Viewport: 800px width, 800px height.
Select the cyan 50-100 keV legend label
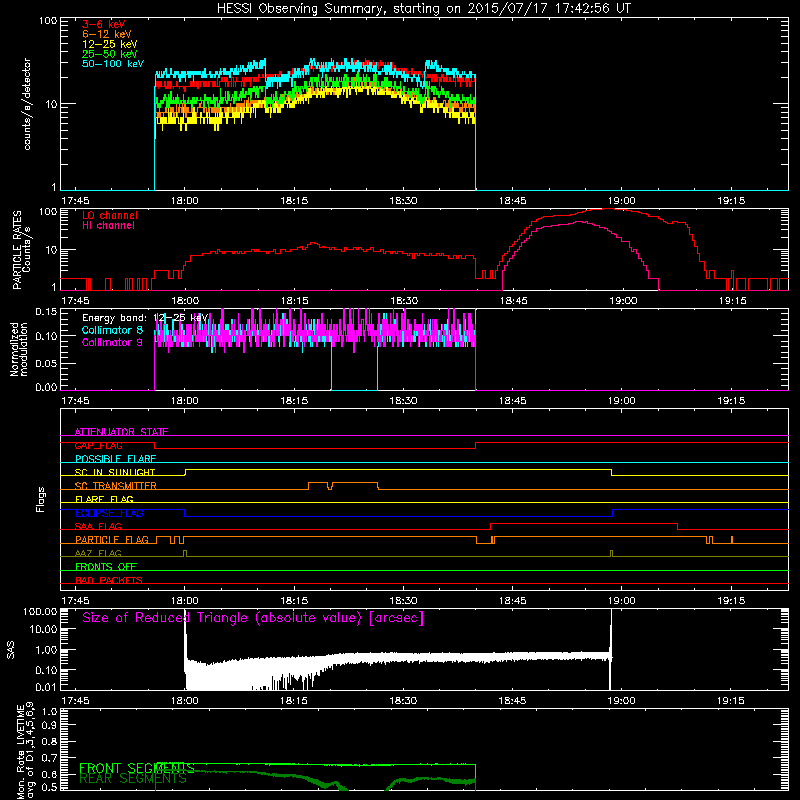pyautogui.click(x=113, y=64)
